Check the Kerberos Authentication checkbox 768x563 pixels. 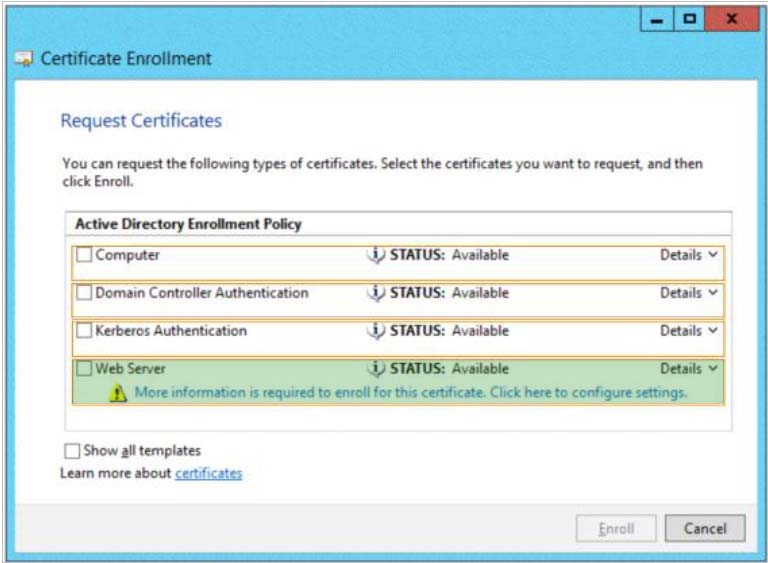point(84,330)
